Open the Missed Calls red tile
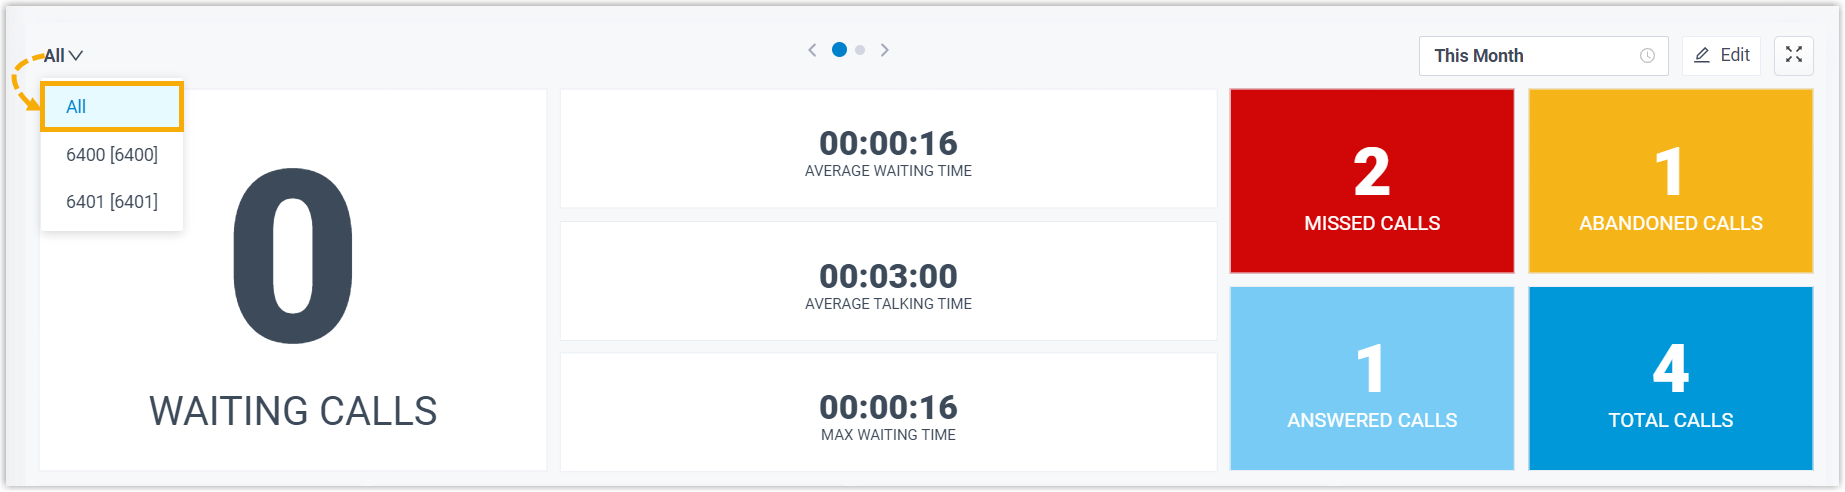The height and width of the screenshot is (492, 1845). (x=1372, y=181)
